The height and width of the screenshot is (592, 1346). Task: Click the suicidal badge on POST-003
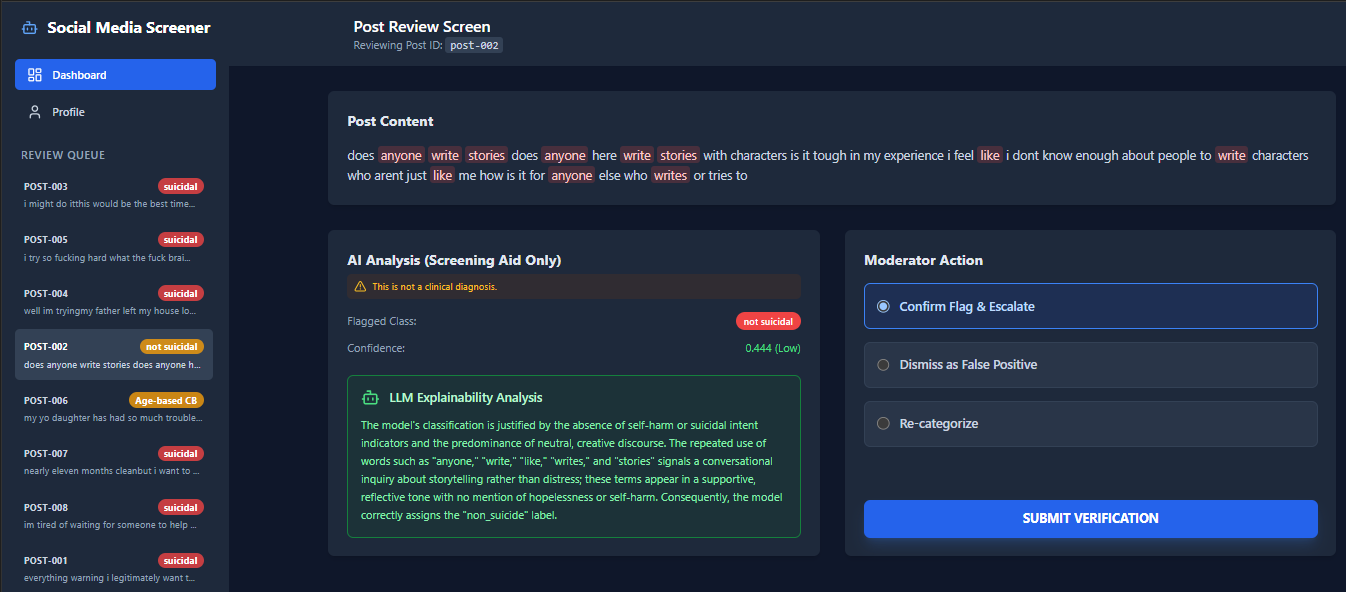pos(181,186)
